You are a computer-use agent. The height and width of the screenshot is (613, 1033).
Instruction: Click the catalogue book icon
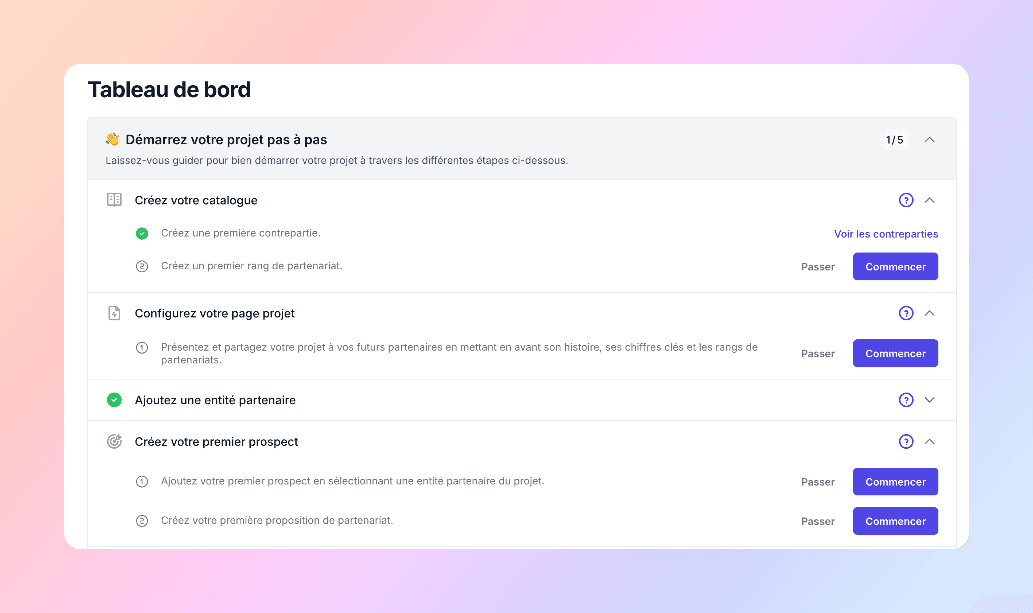point(115,200)
